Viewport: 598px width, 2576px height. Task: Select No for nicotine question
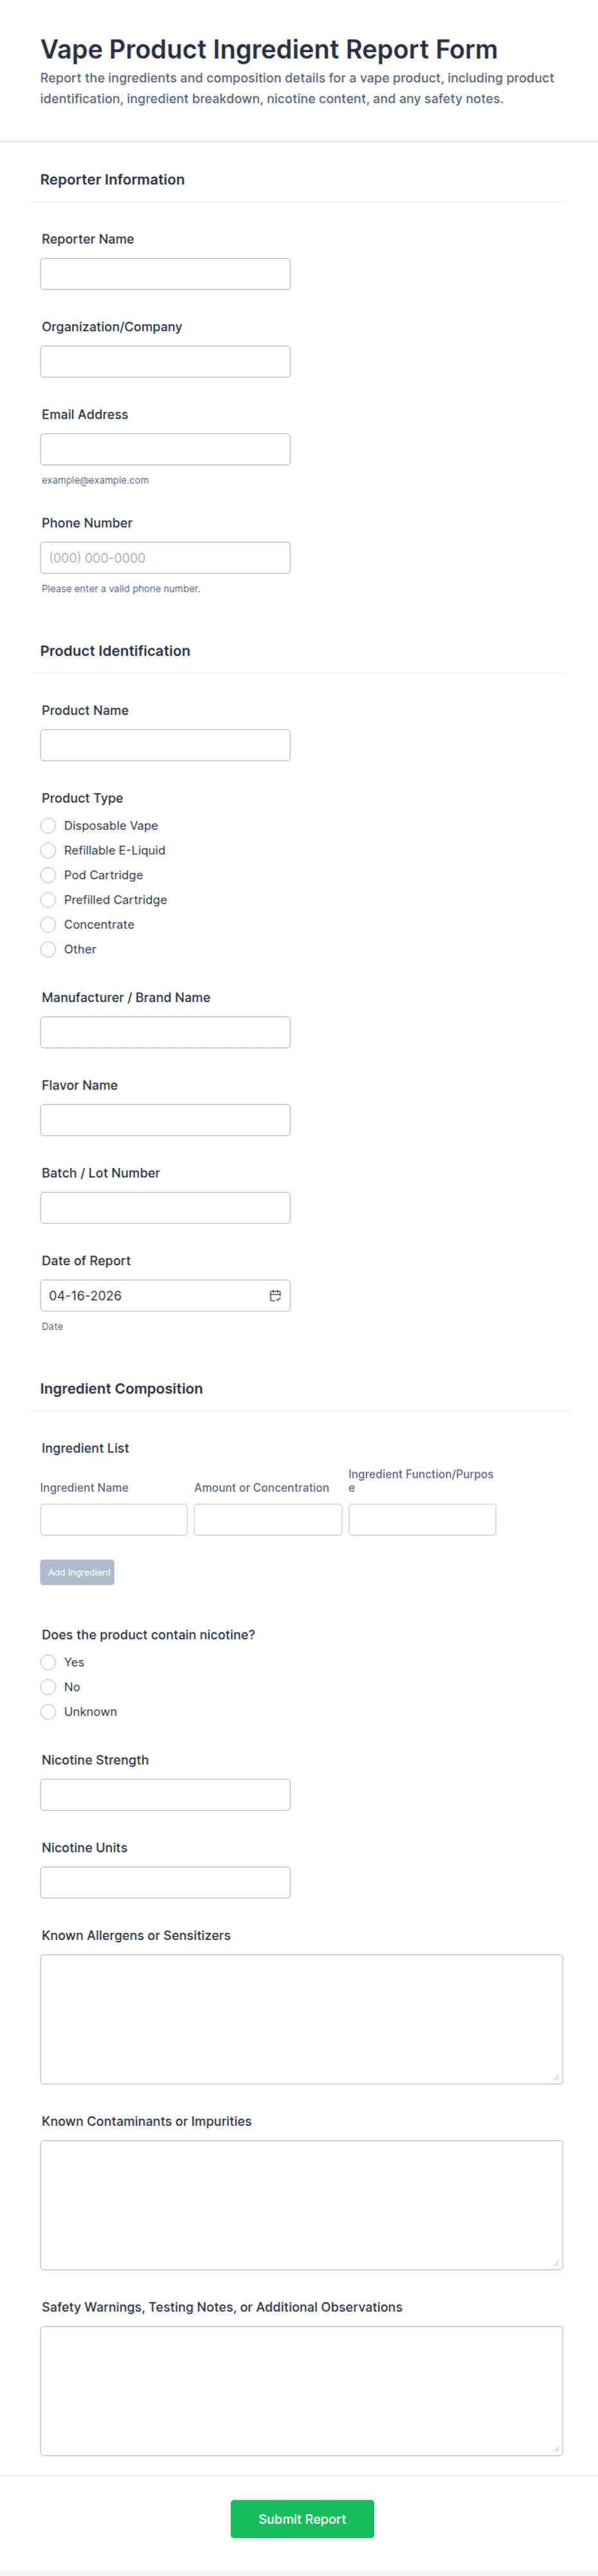pyautogui.click(x=48, y=1687)
